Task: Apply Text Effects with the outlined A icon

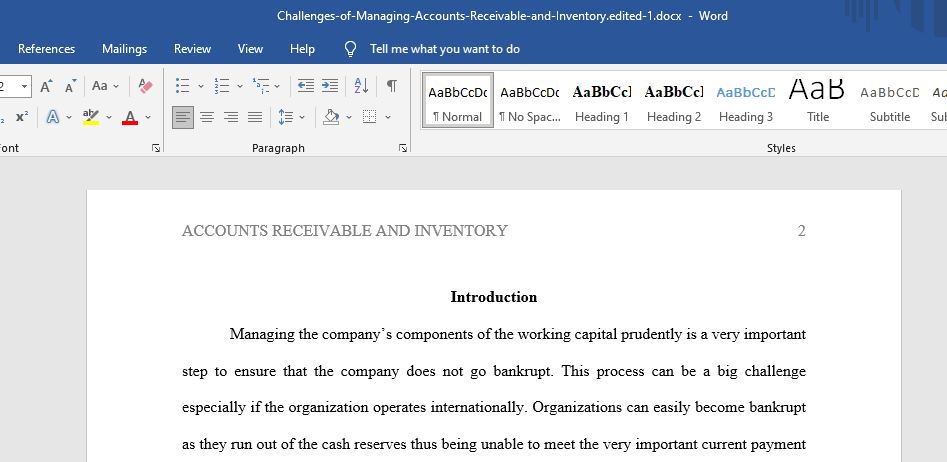Action: 53,117
